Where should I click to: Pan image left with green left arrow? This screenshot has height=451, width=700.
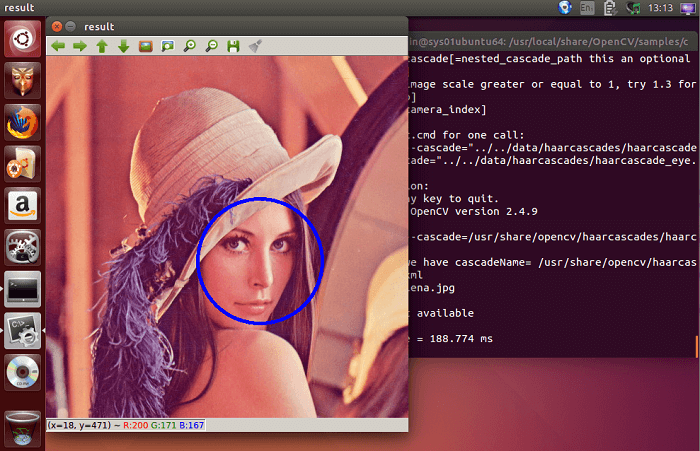tap(58, 46)
